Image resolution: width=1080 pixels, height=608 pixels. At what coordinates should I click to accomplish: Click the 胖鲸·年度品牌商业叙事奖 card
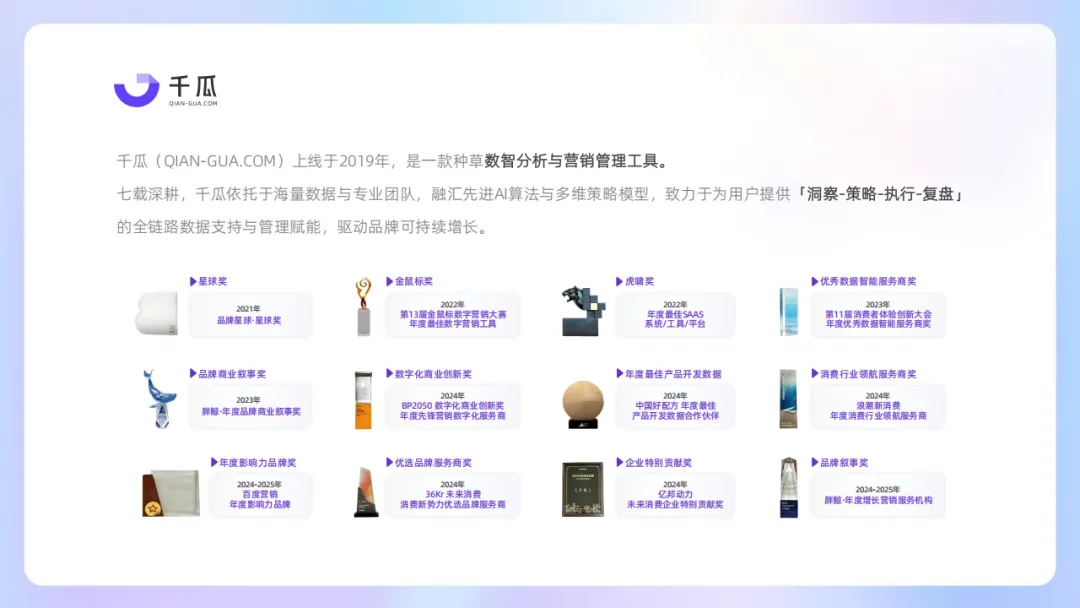click(x=250, y=406)
